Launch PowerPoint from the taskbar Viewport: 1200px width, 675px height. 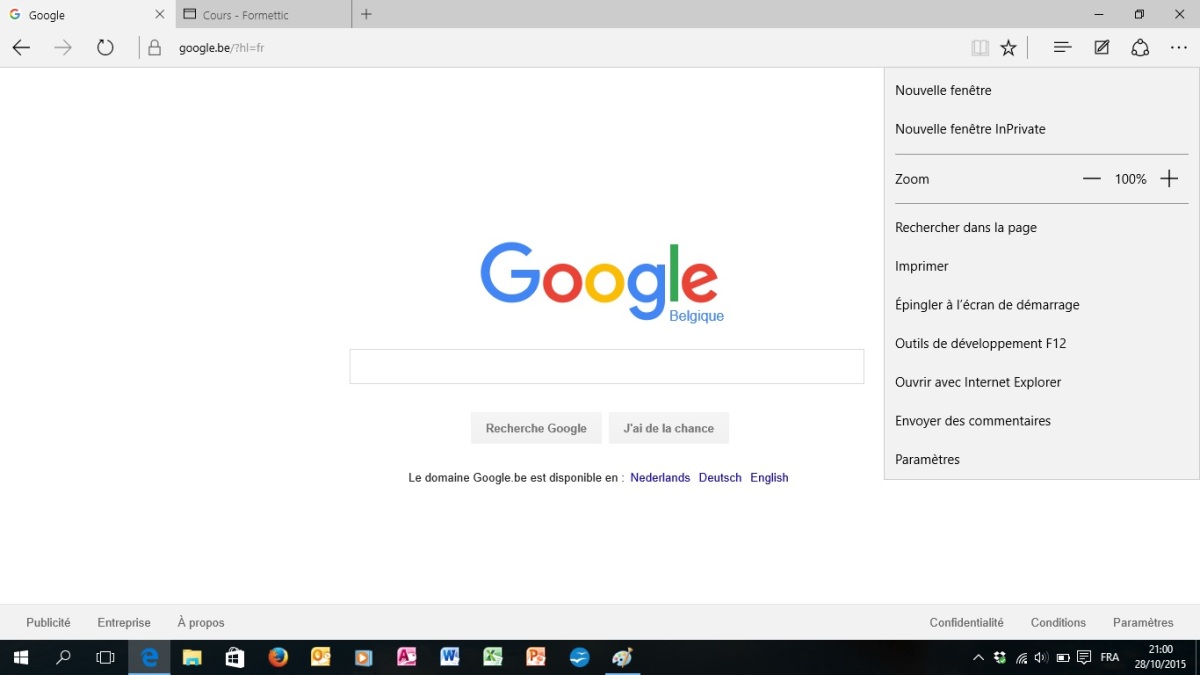pos(536,657)
